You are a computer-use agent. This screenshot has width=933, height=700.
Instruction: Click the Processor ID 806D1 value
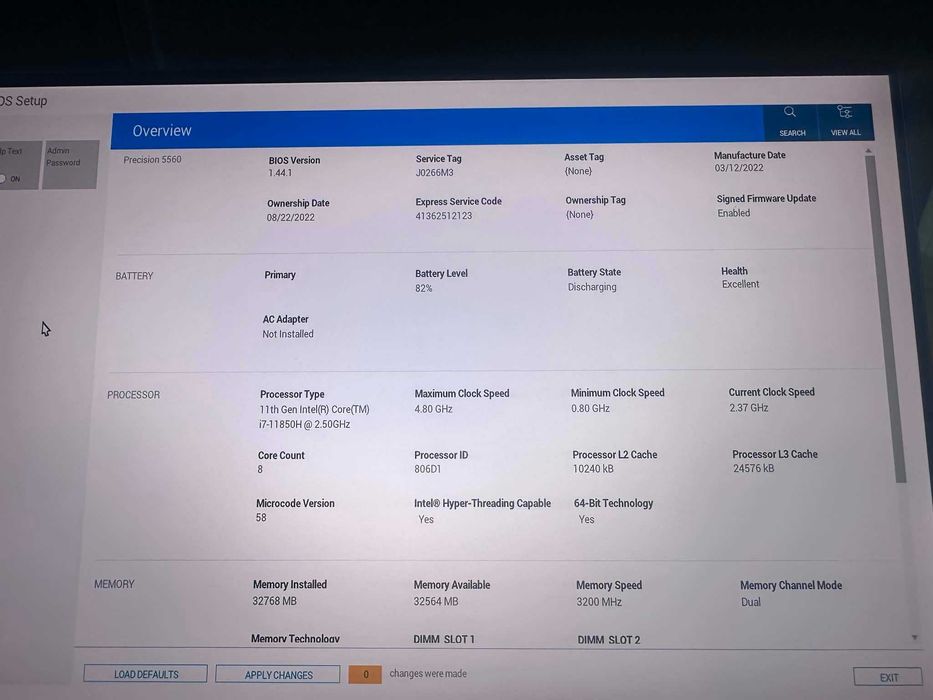[427, 469]
